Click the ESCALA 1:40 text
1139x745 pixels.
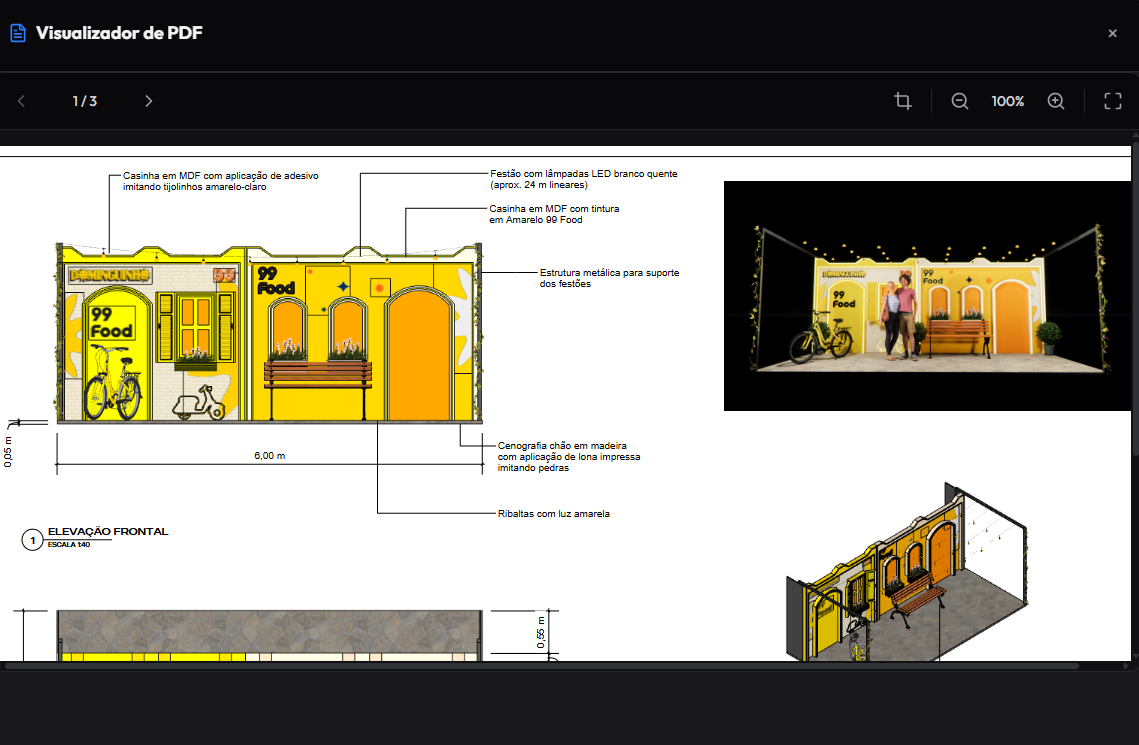tap(69, 545)
